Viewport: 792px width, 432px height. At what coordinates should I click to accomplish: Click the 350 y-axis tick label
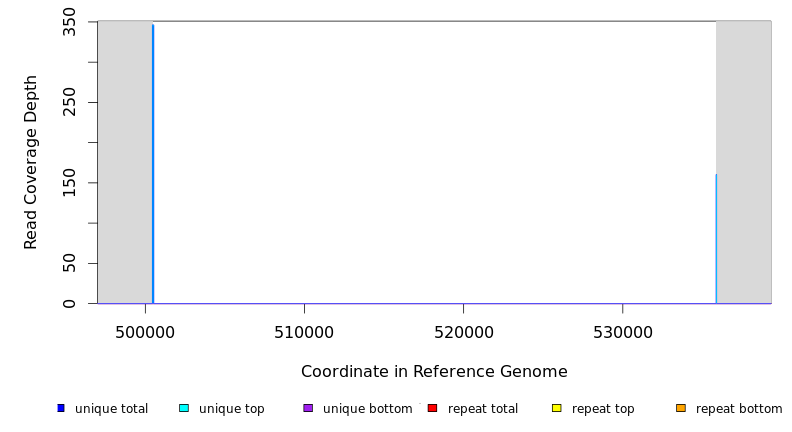69,22
